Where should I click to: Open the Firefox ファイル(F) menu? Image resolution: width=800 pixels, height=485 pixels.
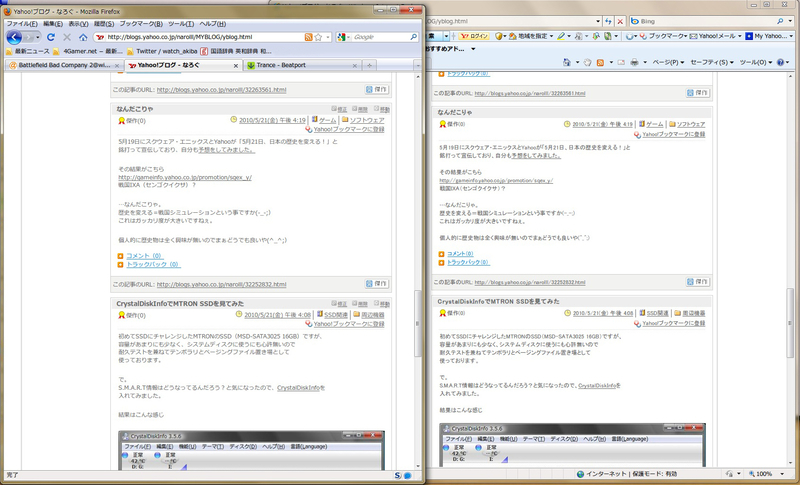click(21, 23)
